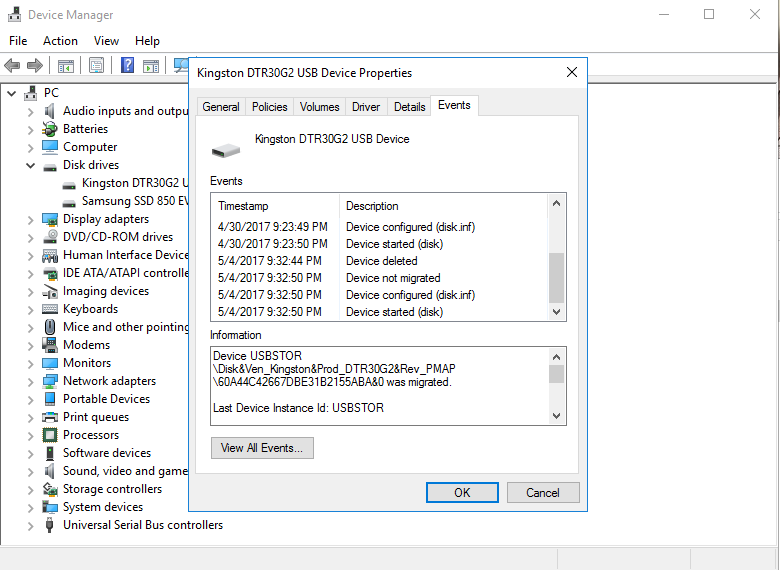Expand the Display adapters node
This screenshot has height=570, width=780.
tap(30, 219)
